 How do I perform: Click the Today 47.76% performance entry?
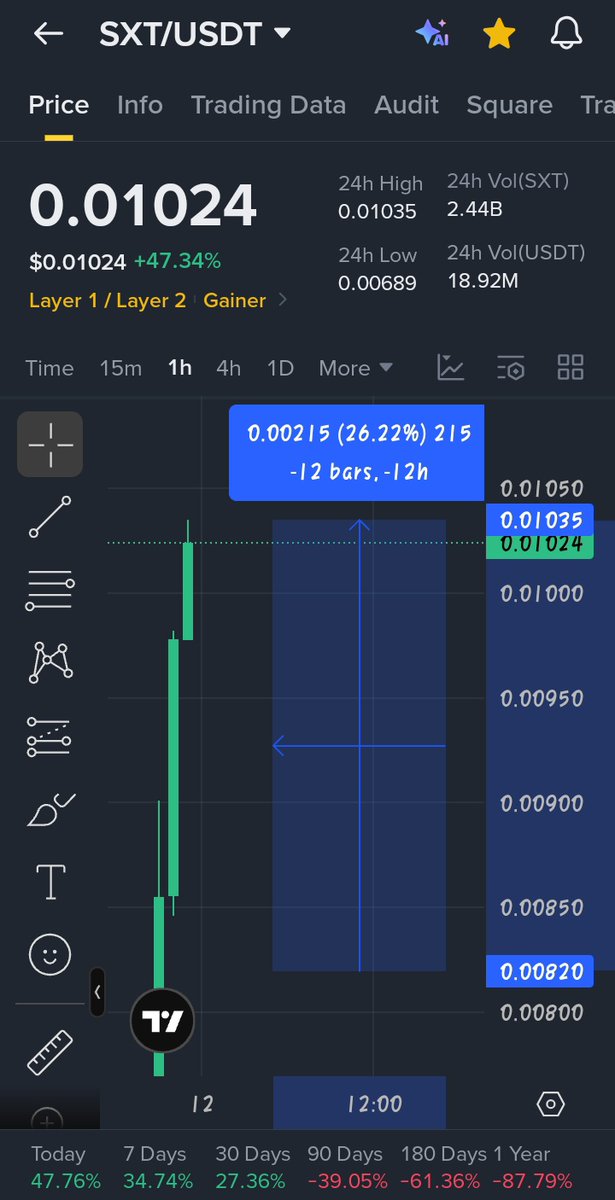(66, 1167)
